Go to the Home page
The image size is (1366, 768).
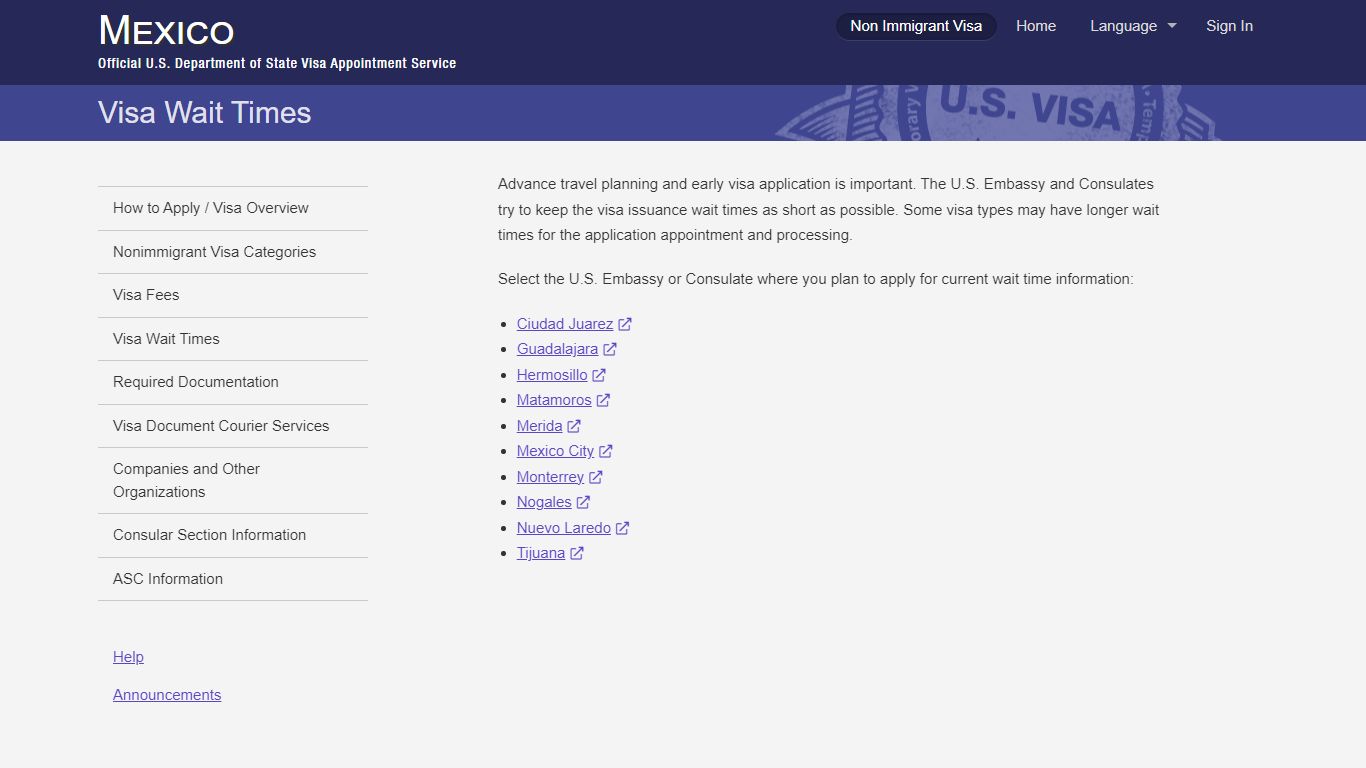coord(1036,26)
